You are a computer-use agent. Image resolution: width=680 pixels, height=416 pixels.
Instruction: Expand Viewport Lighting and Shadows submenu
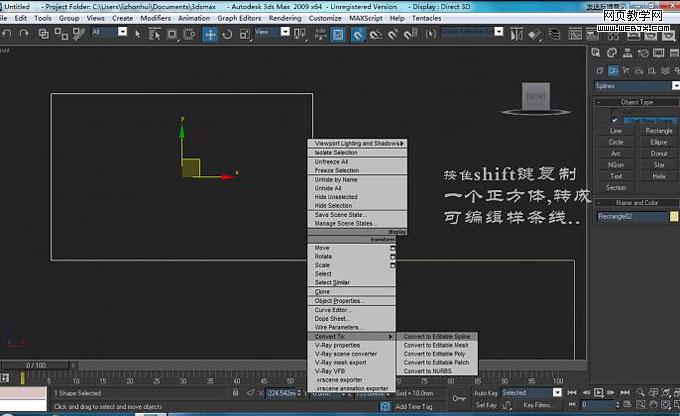pos(357,143)
